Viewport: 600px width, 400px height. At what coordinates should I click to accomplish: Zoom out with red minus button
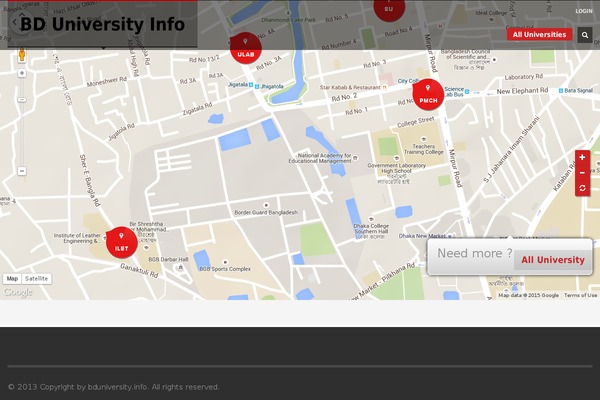[582, 173]
